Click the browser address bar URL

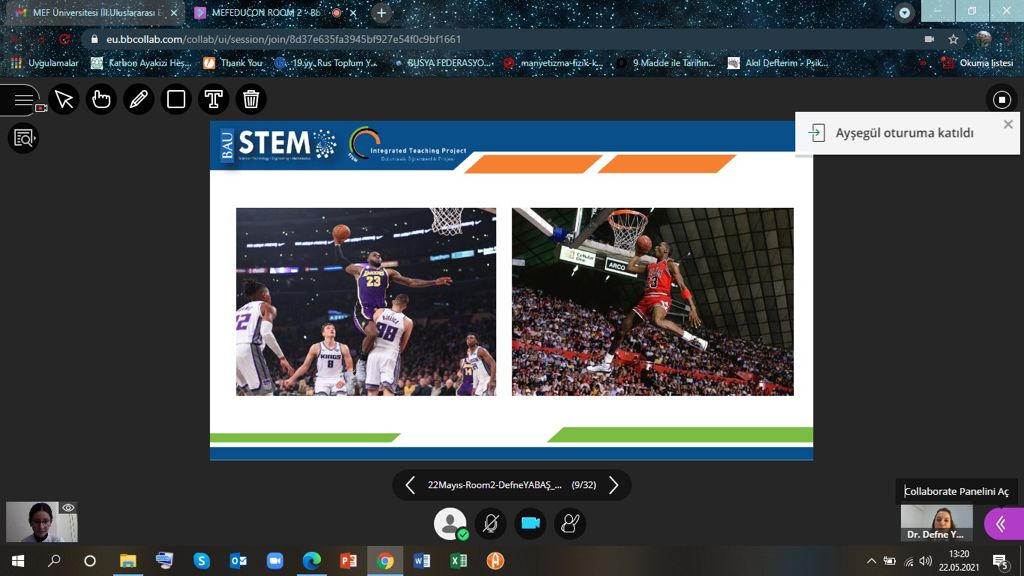point(283,39)
